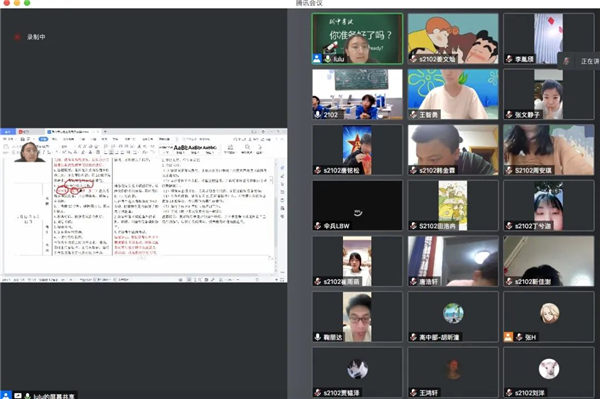Toggle the mic icon on s2102韩金霖's tile
The height and width of the screenshot is (399, 600).
pos(413,170)
